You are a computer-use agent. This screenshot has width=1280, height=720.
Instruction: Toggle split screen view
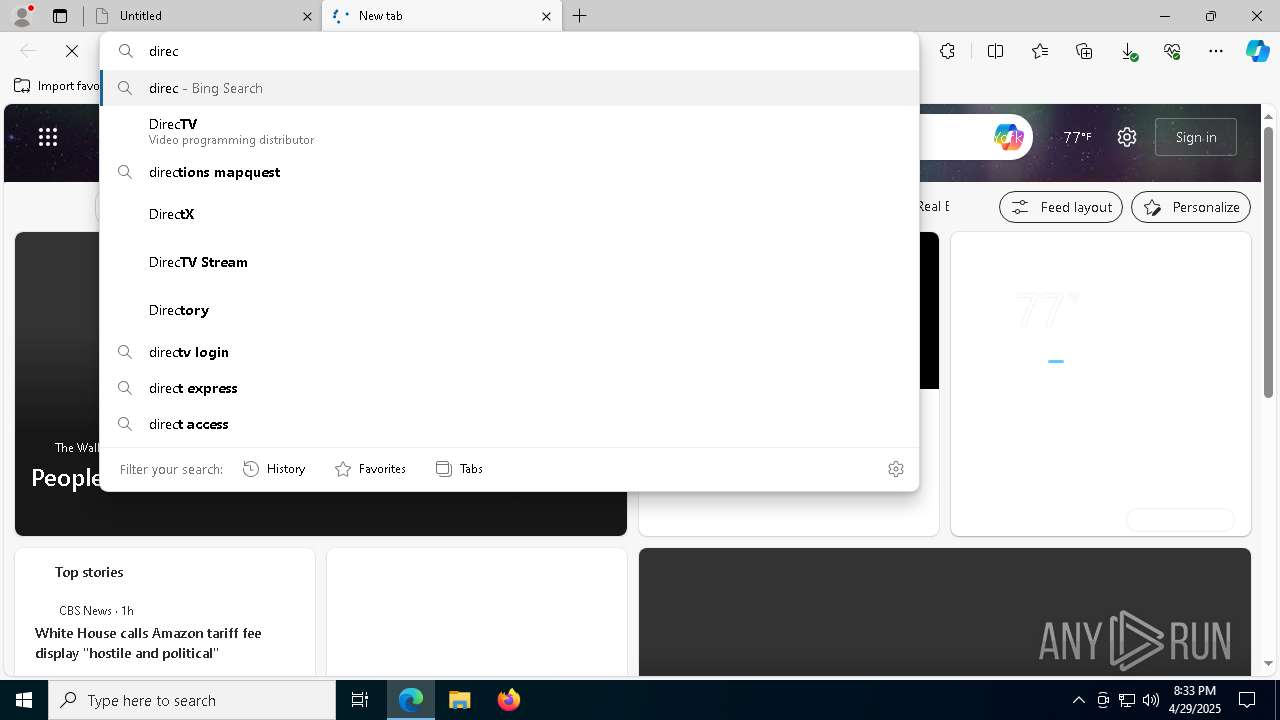[x=995, y=51]
